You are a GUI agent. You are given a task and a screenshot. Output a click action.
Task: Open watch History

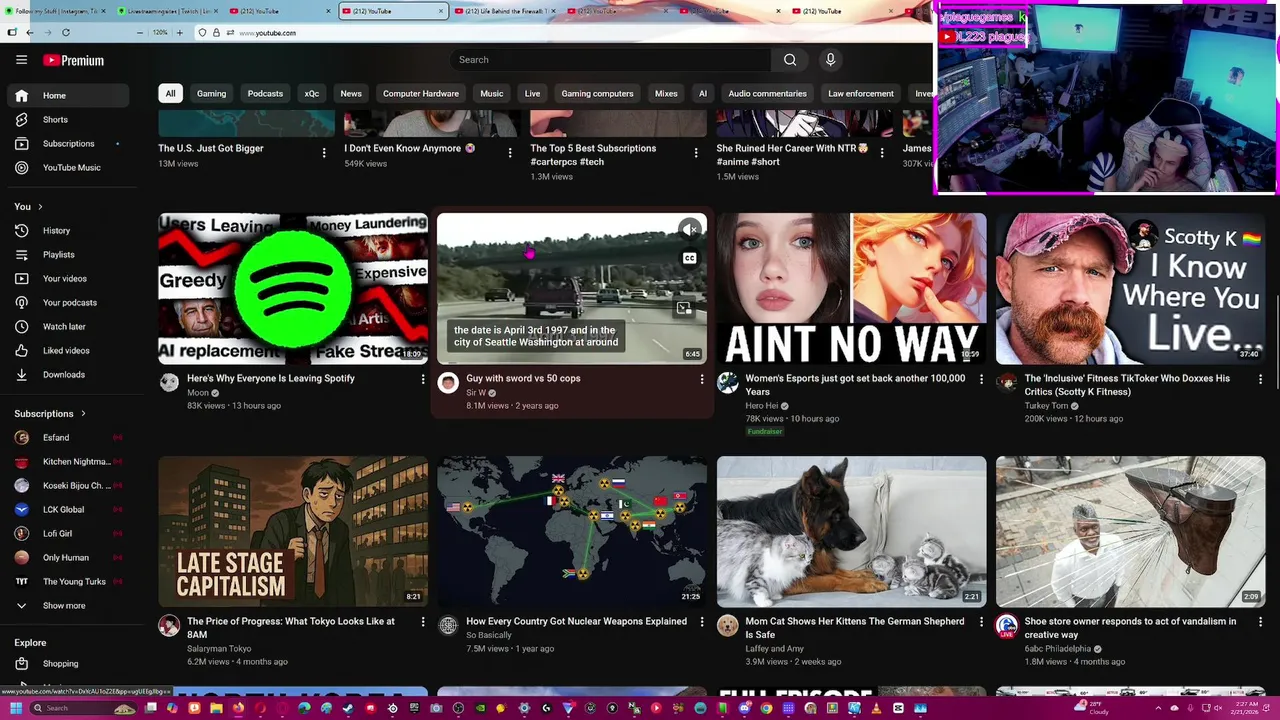point(66,230)
